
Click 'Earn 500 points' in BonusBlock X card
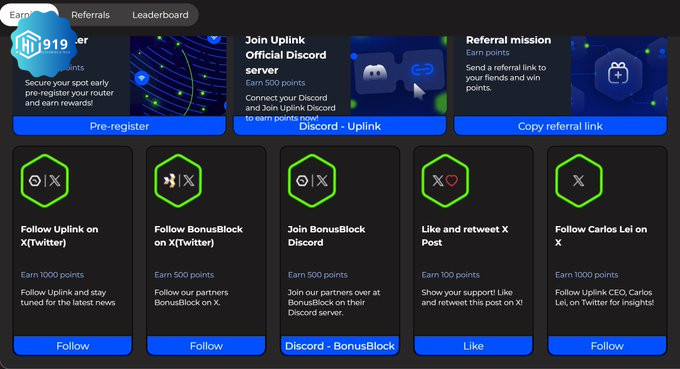184,275
